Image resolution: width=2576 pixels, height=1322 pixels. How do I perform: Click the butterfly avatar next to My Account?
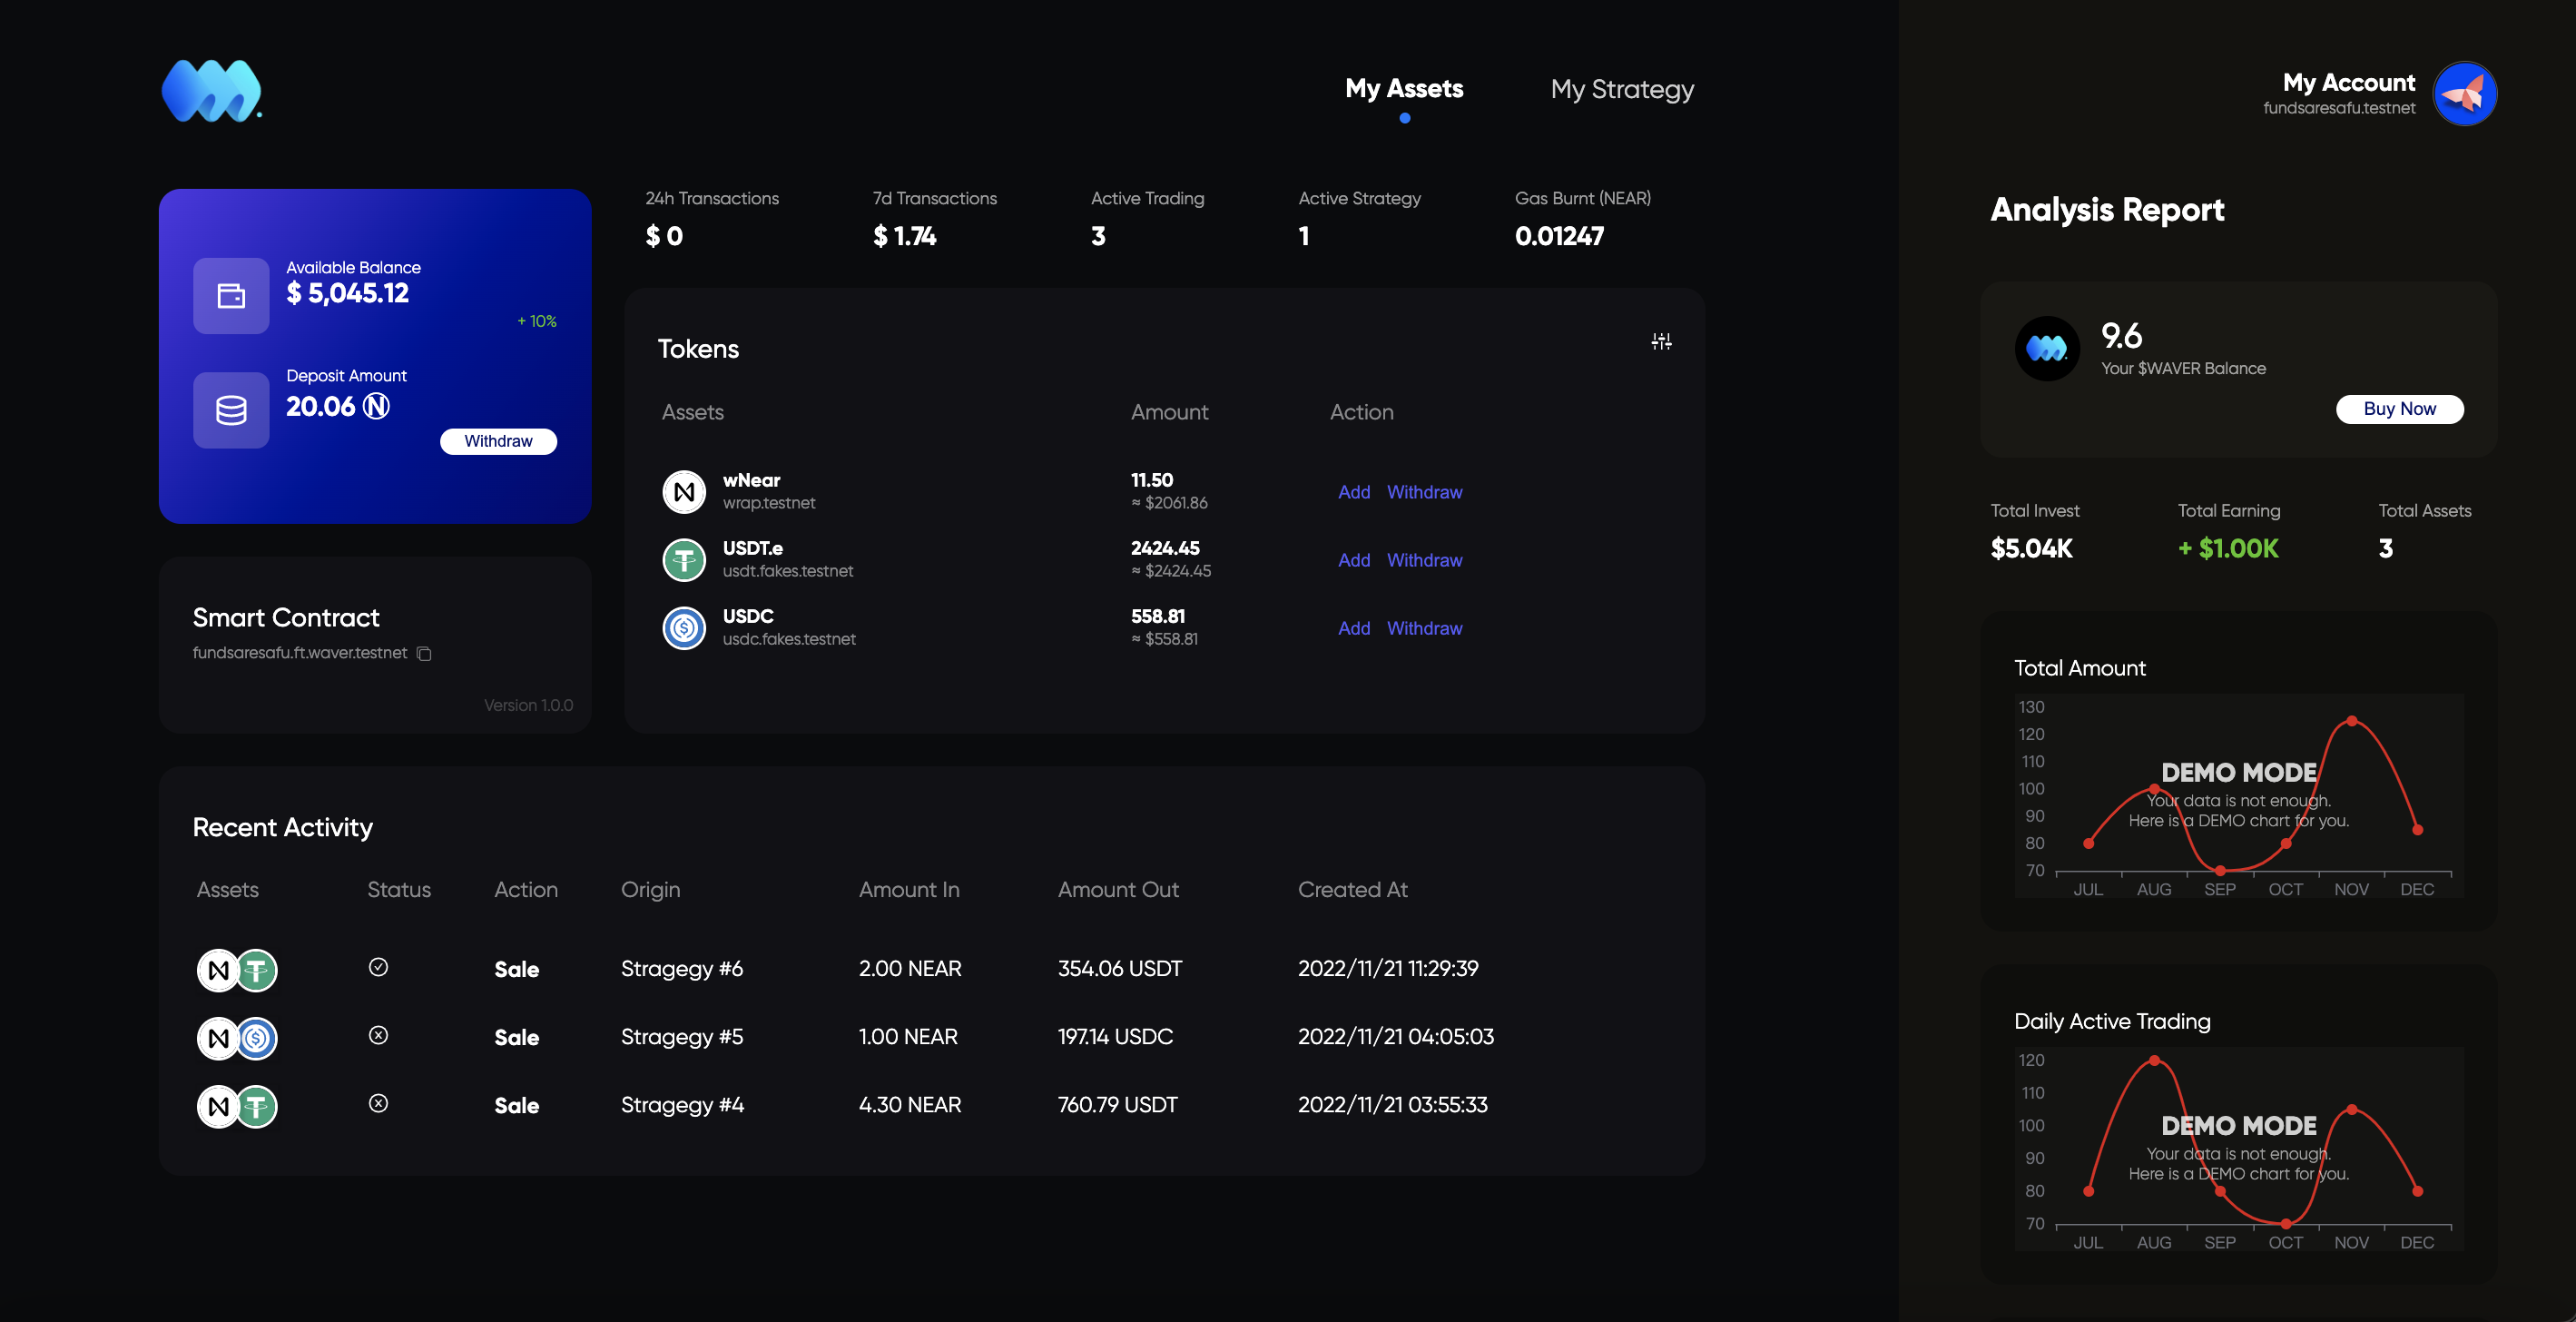(2465, 93)
